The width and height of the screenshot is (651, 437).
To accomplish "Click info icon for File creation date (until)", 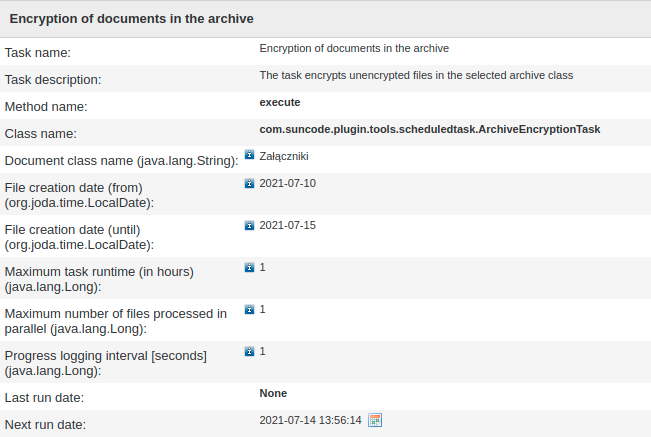I will [x=250, y=225].
